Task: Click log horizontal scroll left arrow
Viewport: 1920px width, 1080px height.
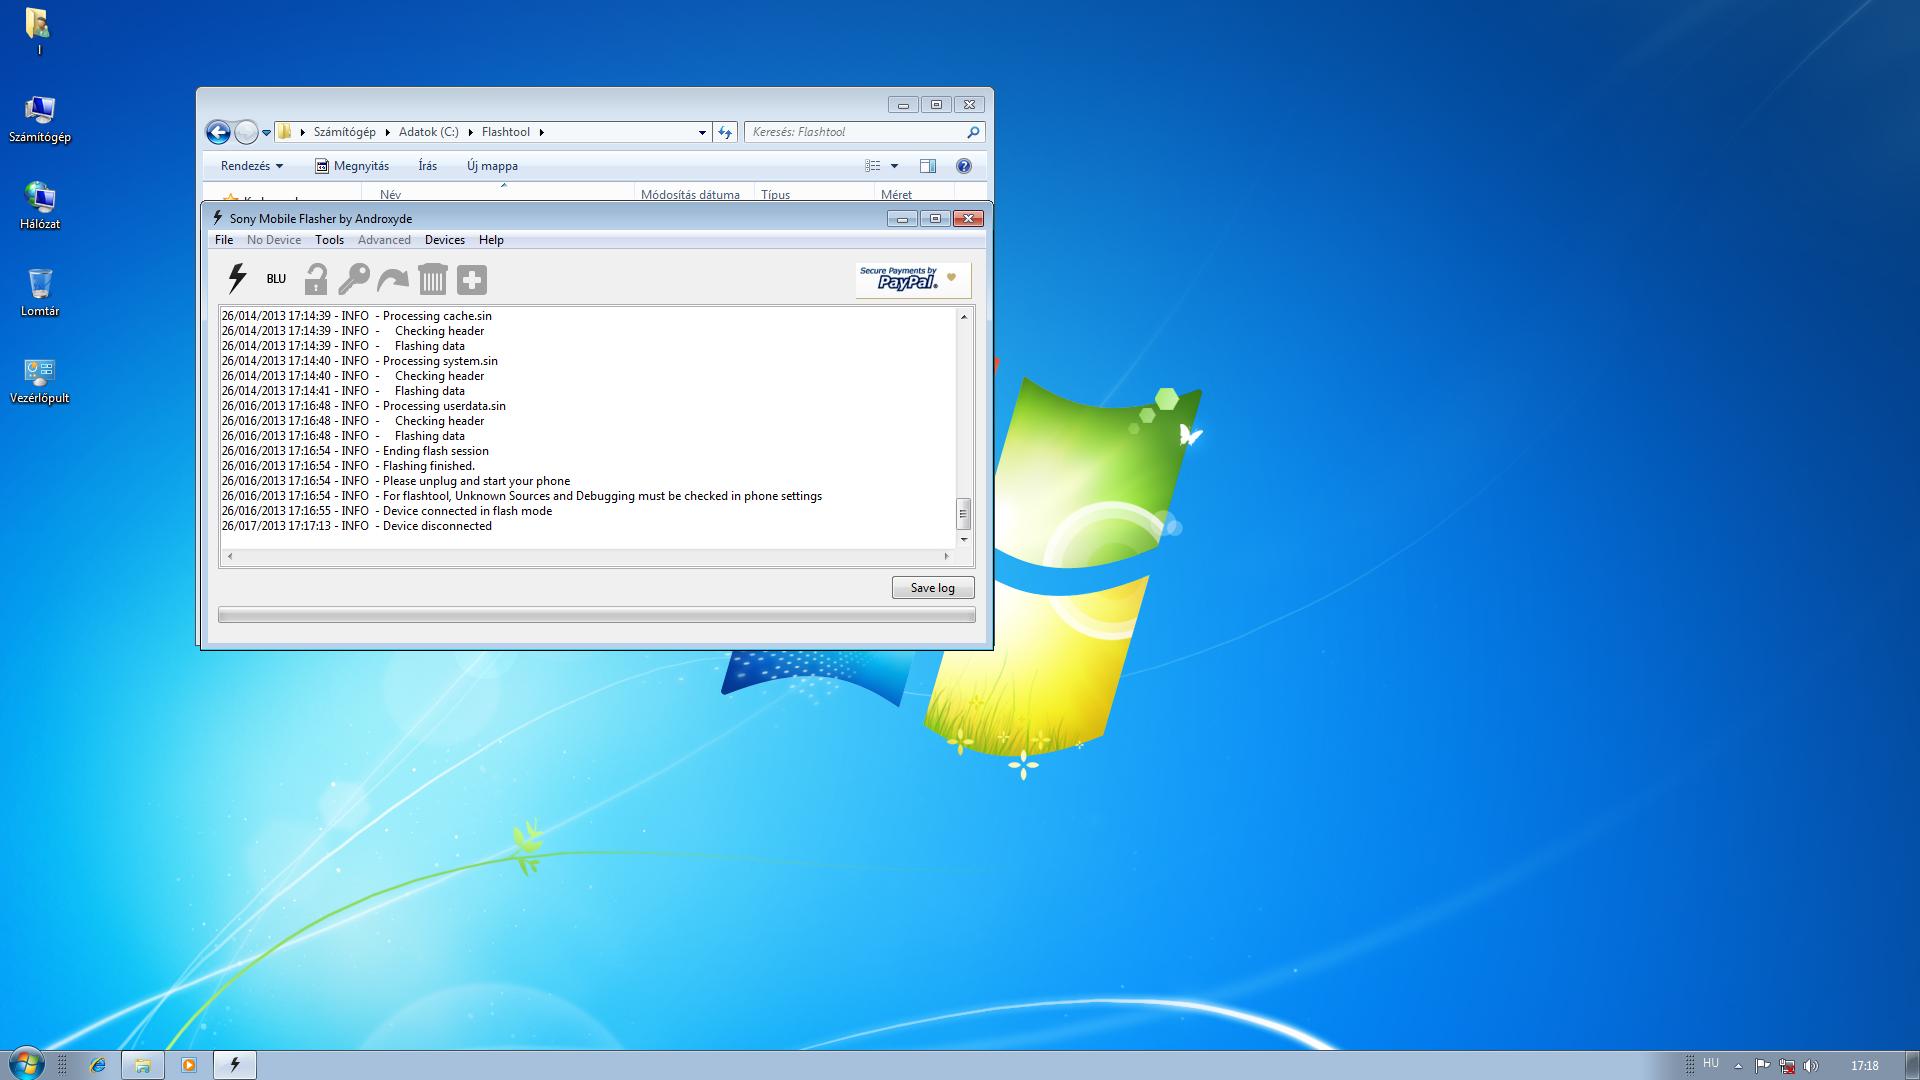Action: 230,556
